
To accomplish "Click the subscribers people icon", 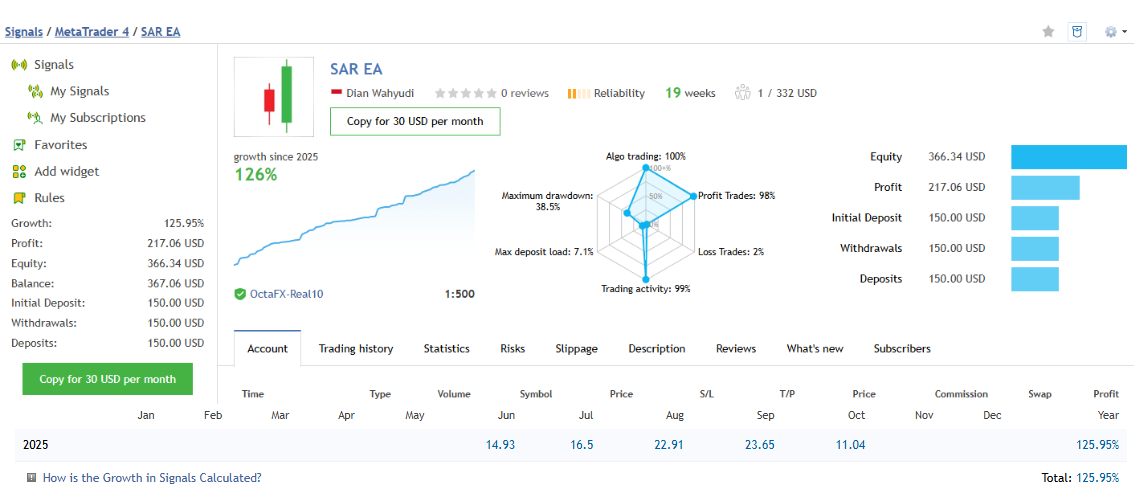I will point(742,93).
